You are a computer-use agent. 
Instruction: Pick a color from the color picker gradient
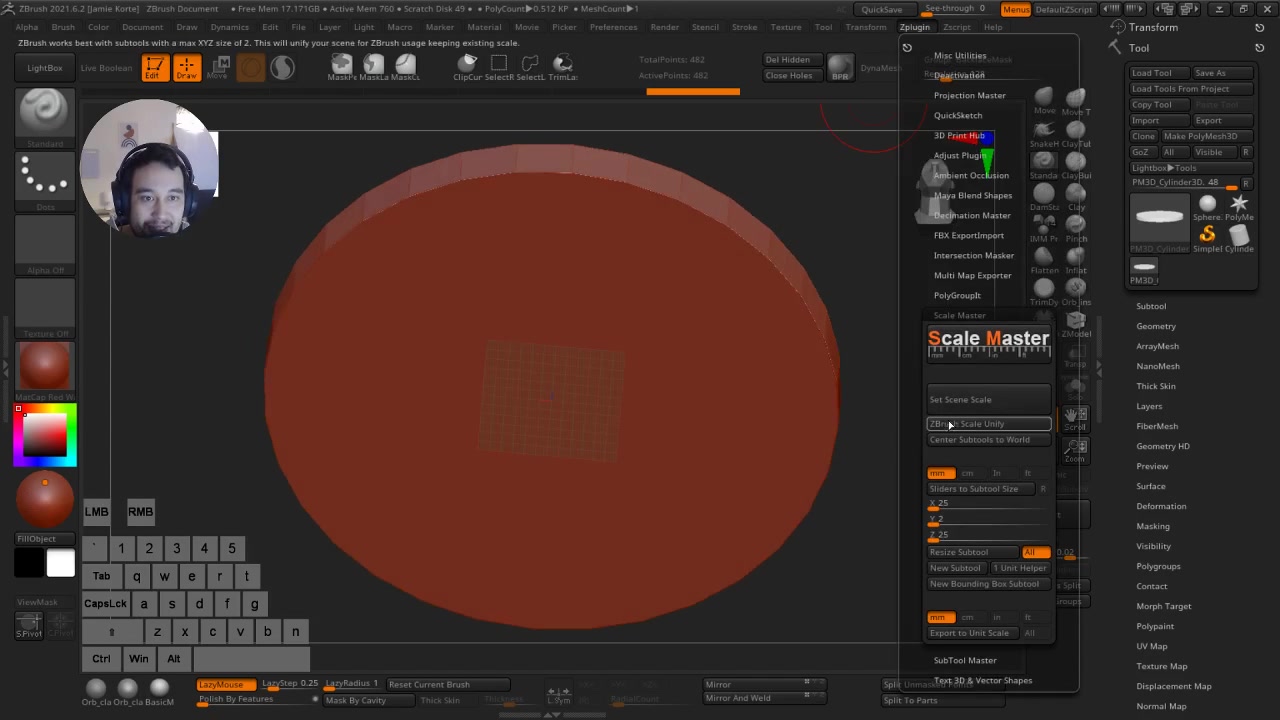coord(44,432)
